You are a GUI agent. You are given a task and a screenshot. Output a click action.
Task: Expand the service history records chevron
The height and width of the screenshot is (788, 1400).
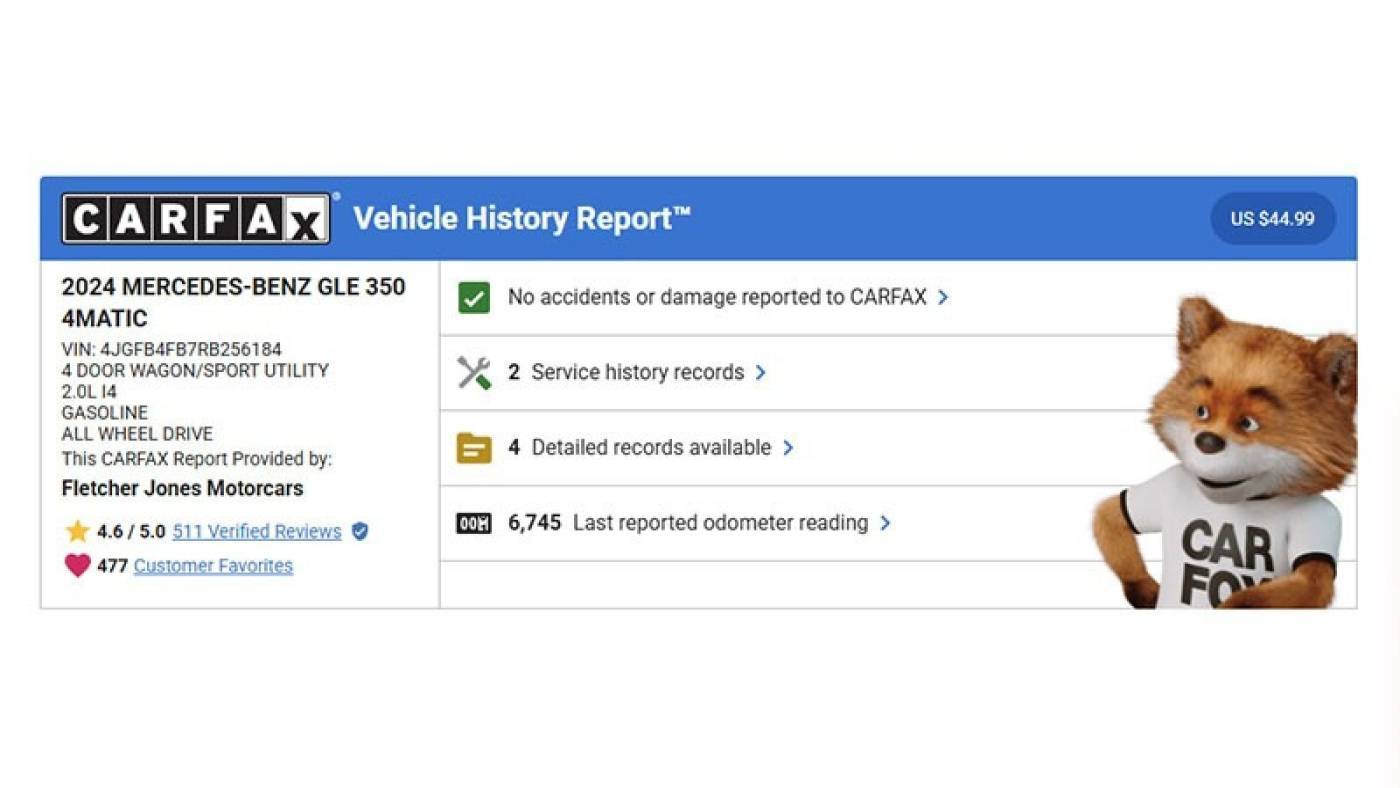(x=761, y=372)
